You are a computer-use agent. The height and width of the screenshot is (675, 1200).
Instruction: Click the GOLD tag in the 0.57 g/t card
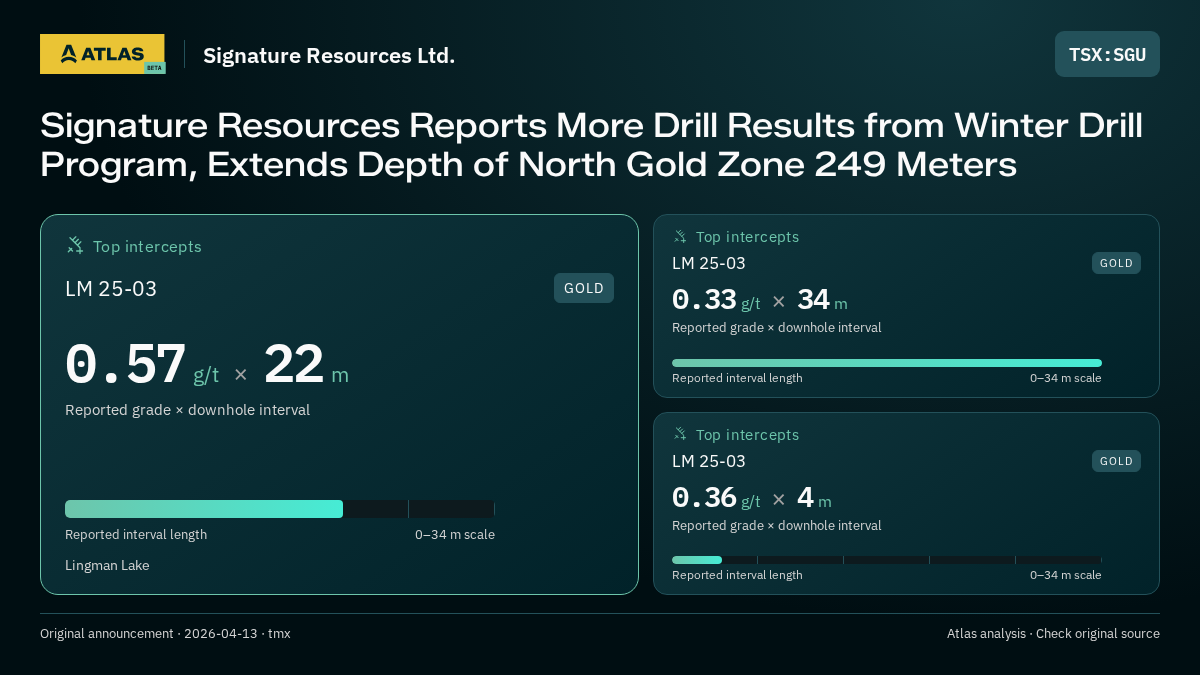coord(584,288)
